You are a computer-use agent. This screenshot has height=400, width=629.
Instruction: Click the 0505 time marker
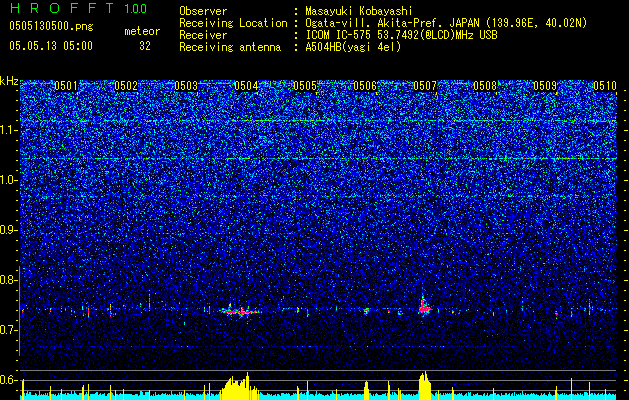pos(305,86)
